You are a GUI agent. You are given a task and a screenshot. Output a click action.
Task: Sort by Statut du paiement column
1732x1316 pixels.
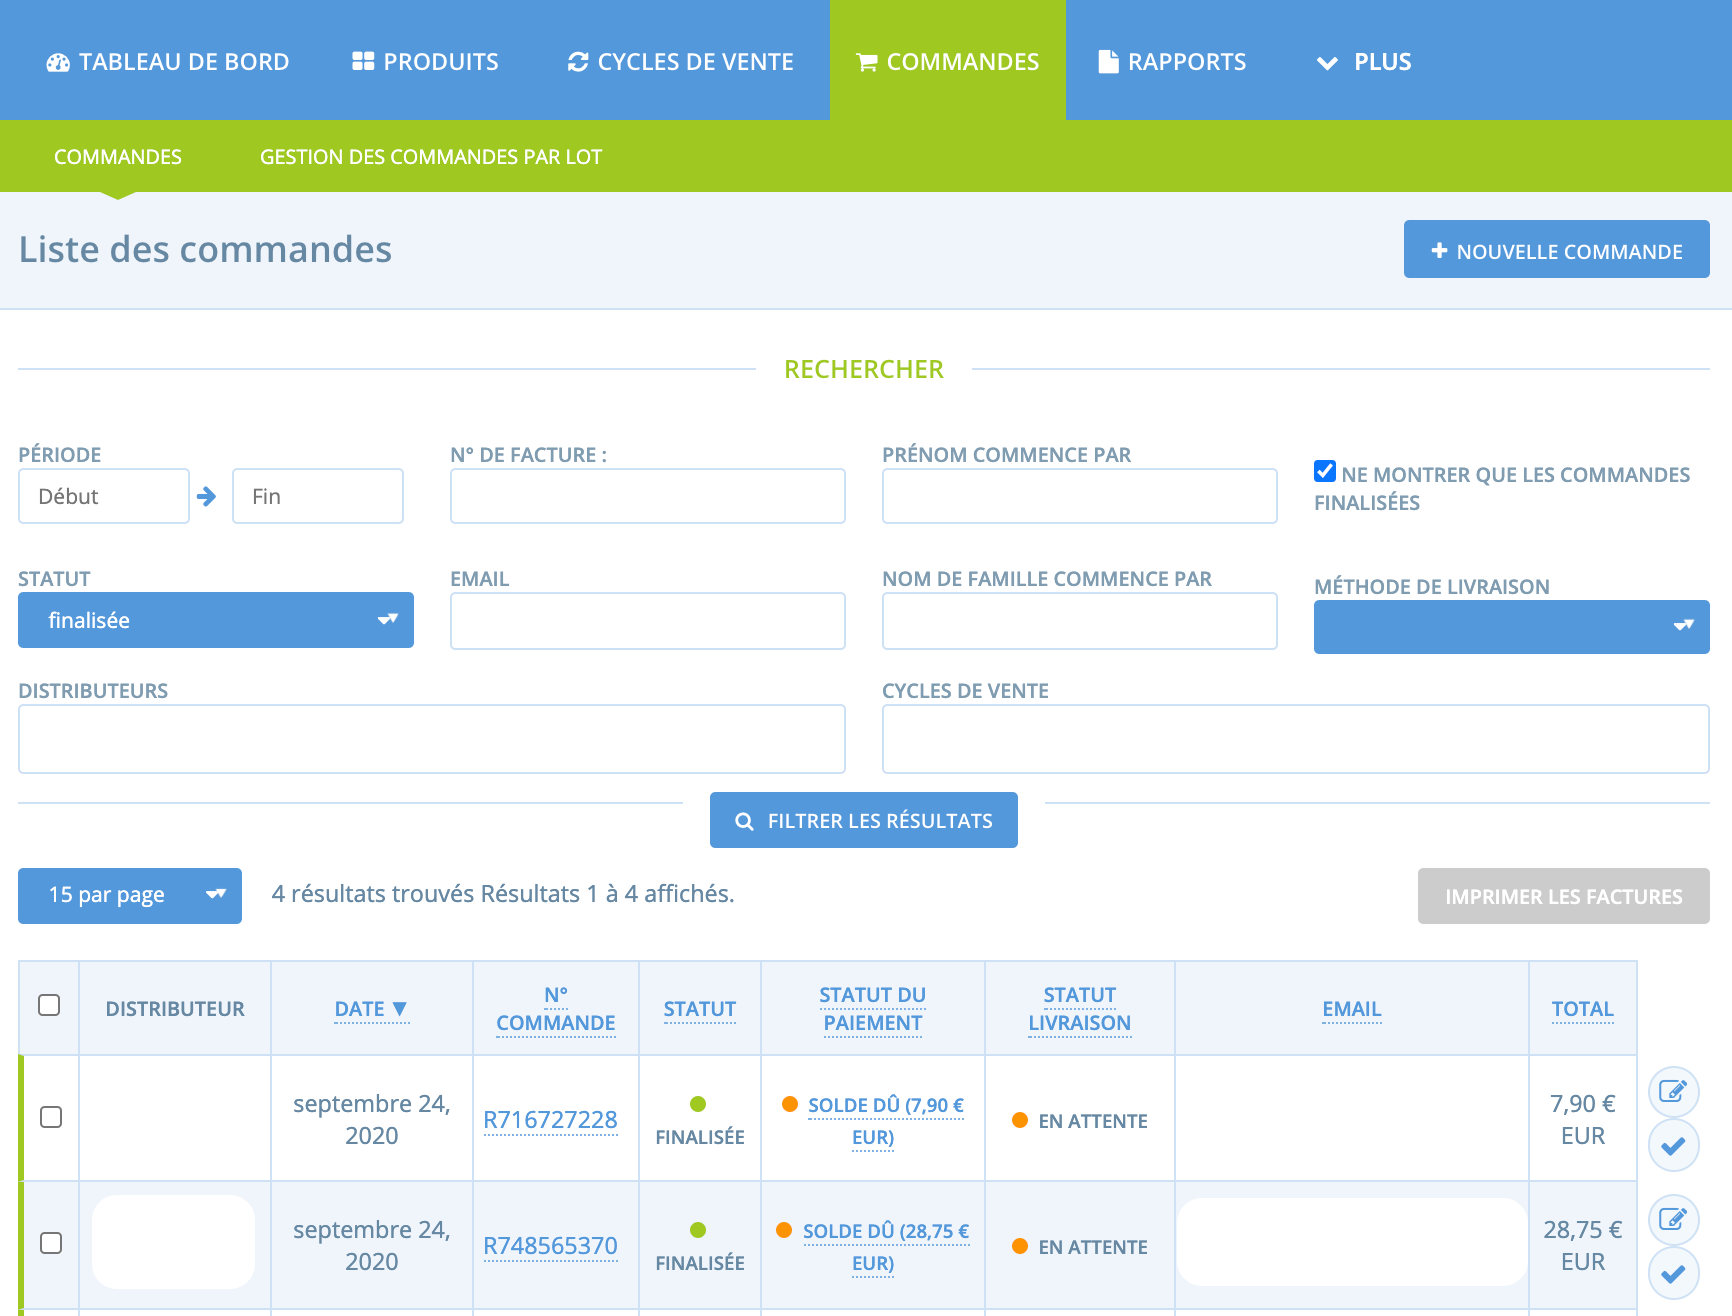click(873, 1009)
